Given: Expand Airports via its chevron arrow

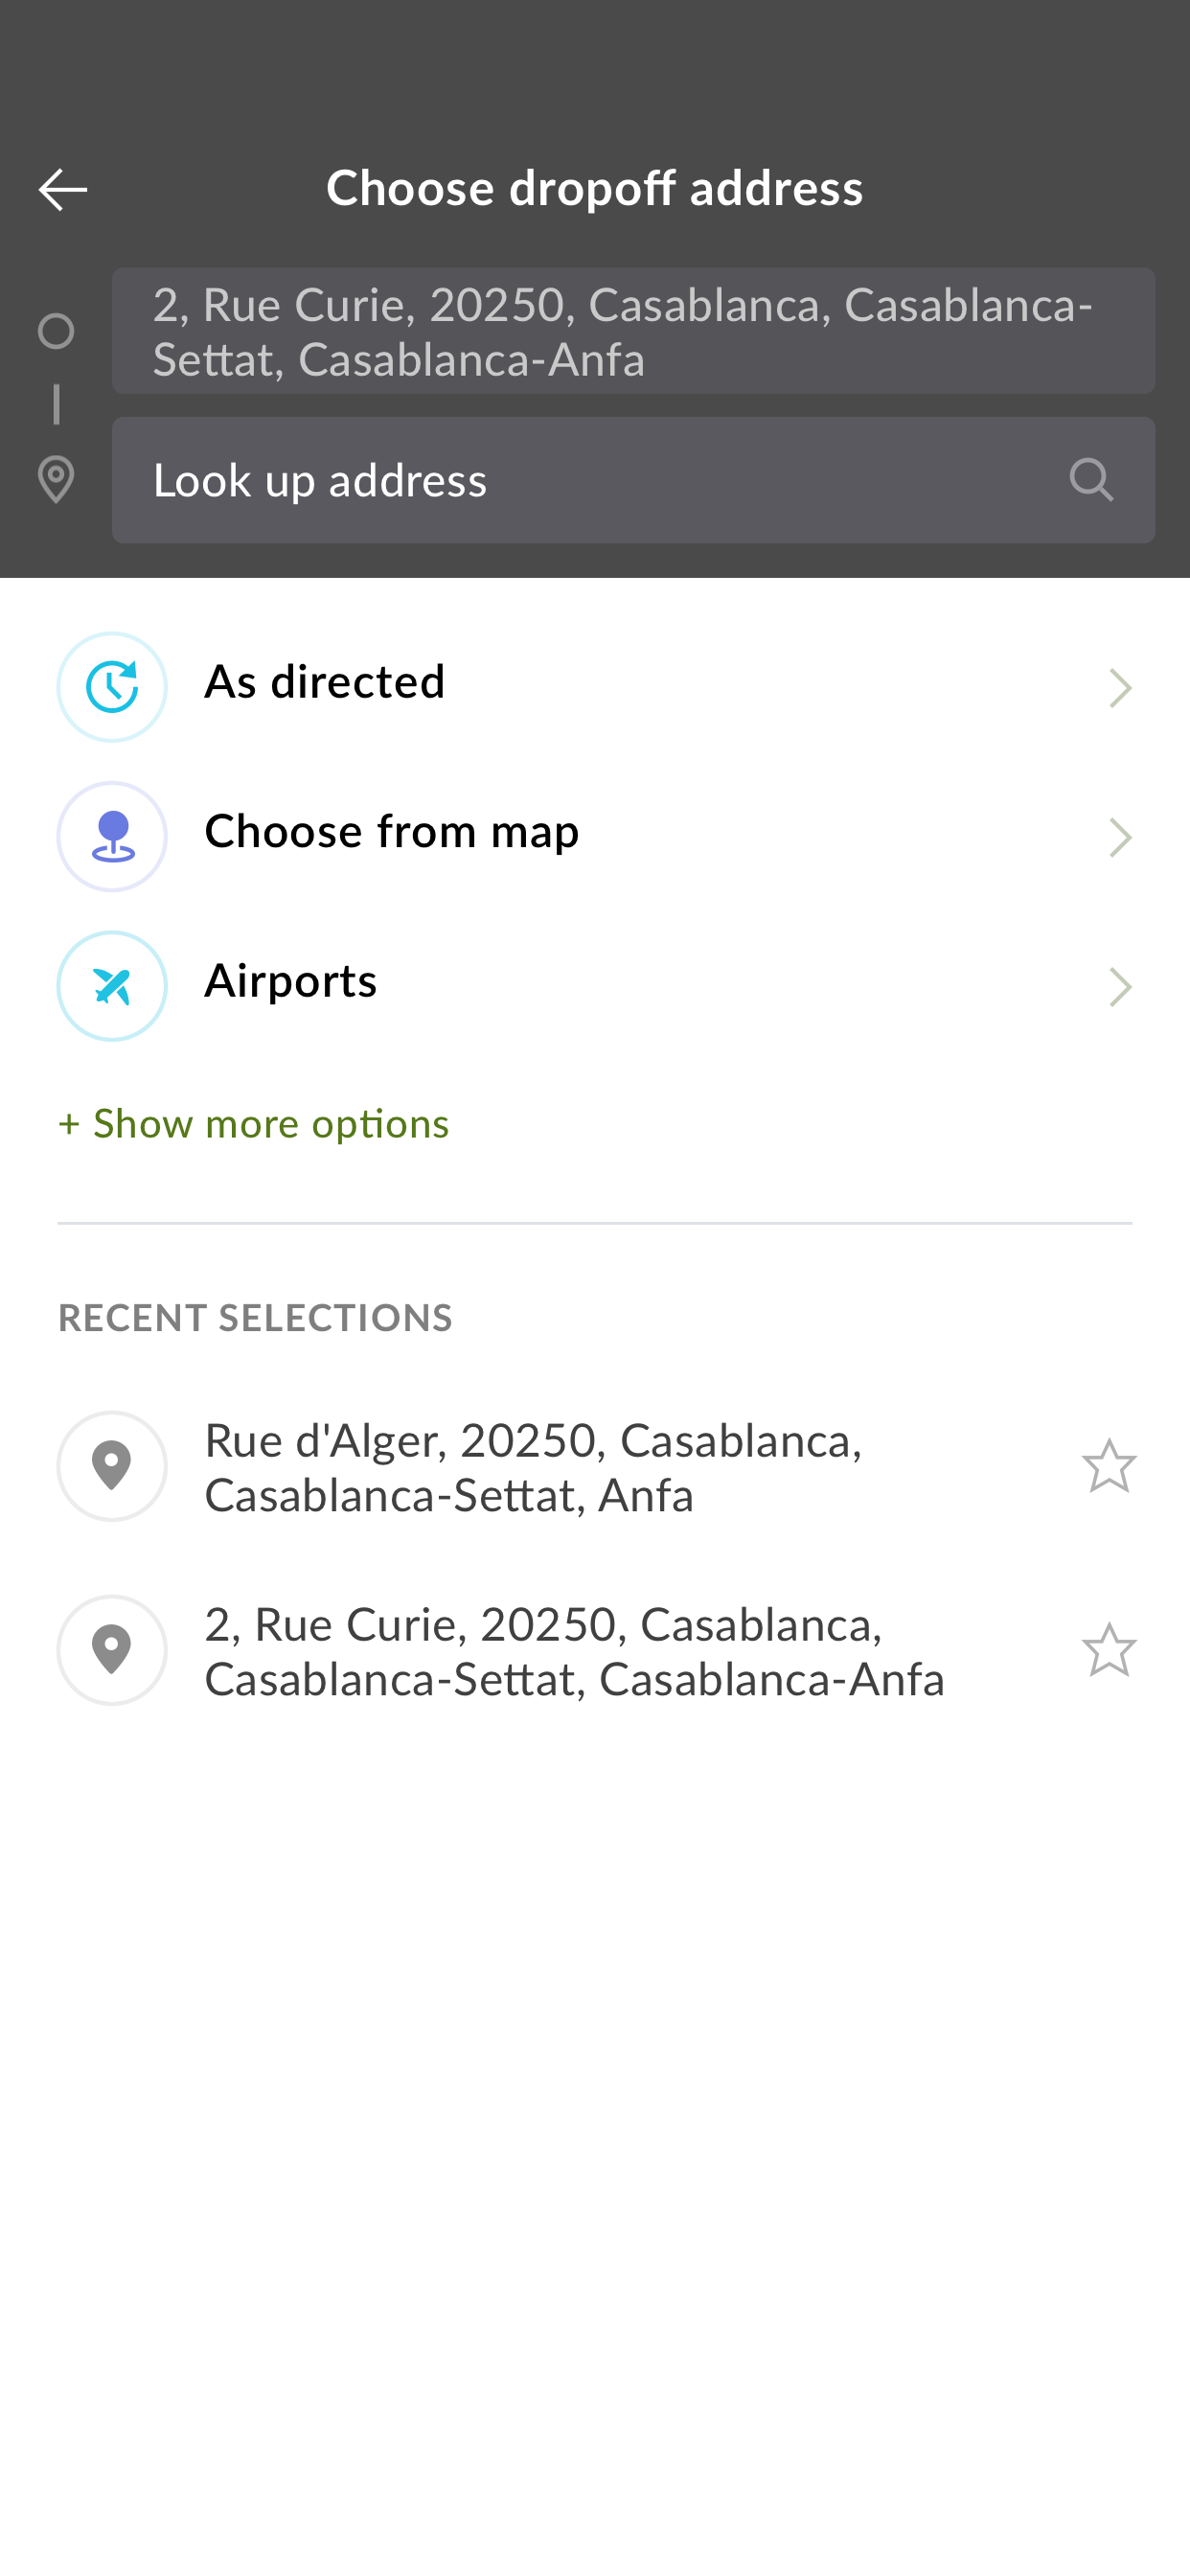Looking at the screenshot, I should coord(1120,988).
